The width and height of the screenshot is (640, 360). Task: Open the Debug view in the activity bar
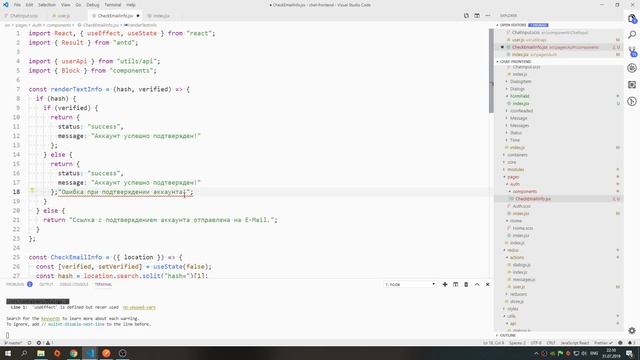(632, 68)
